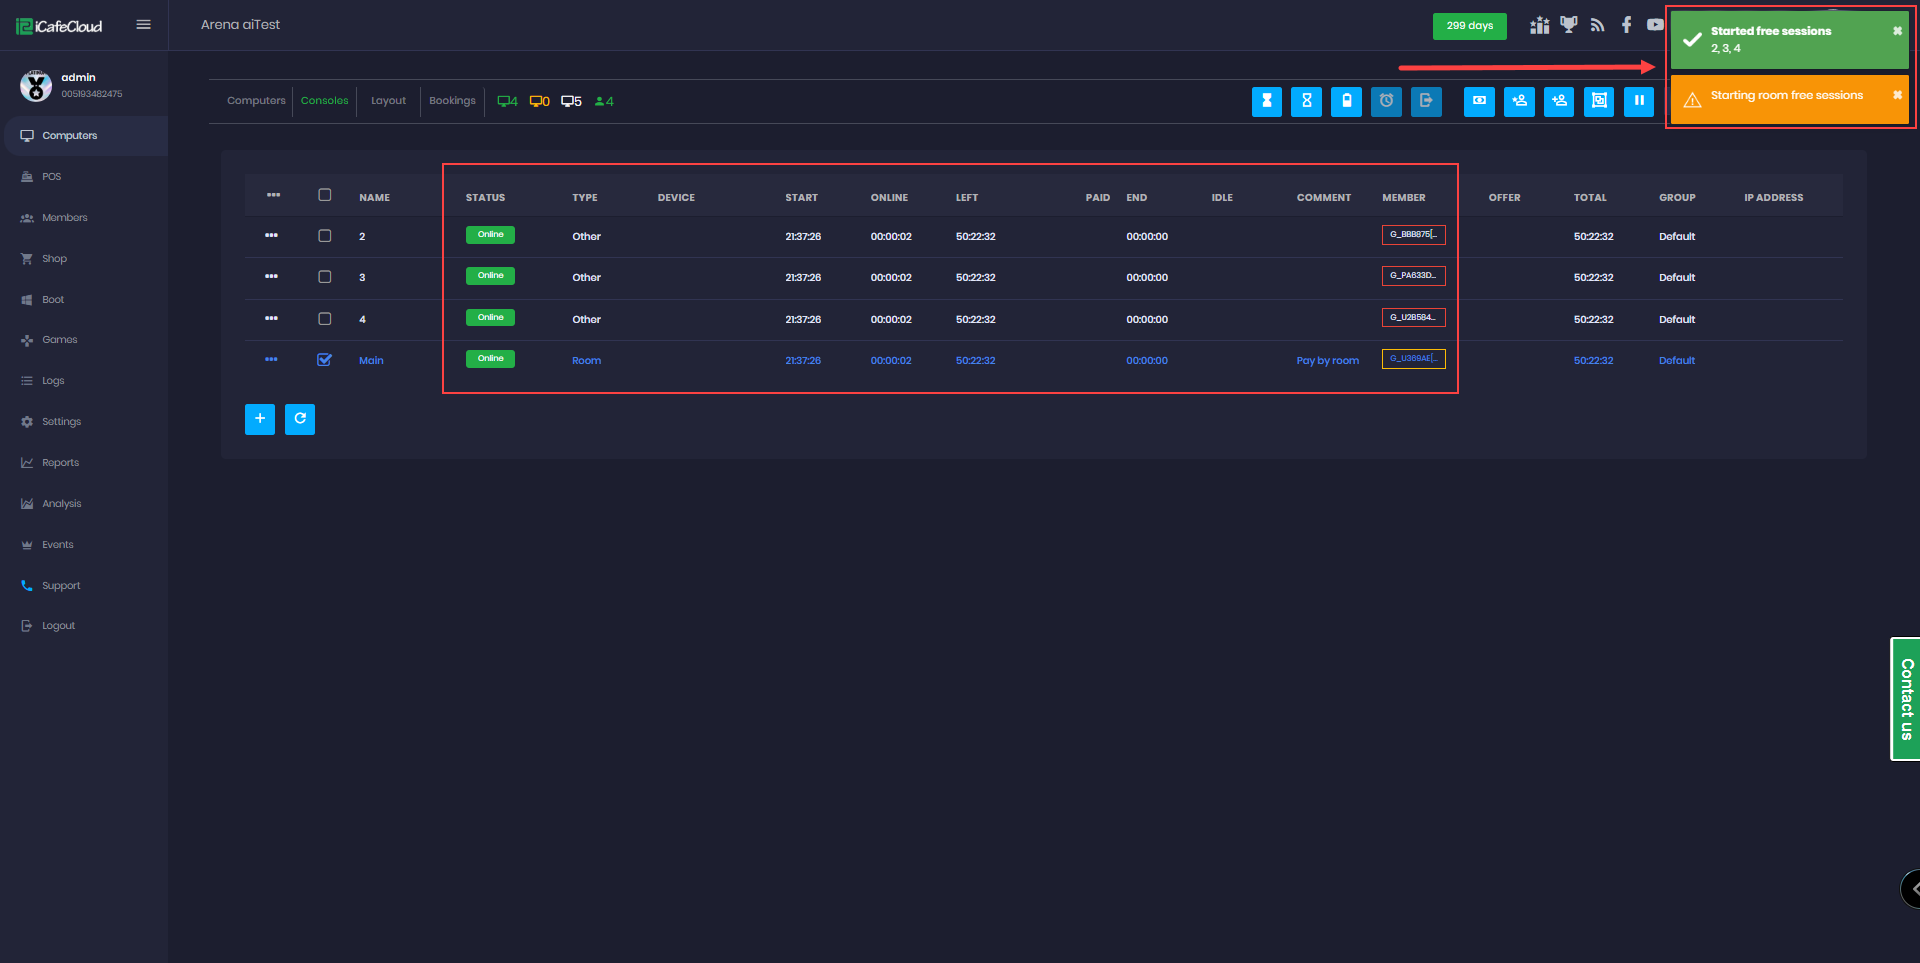Toggle the select-all header checkbox
The width and height of the screenshot is (1920, 963).
[x=324, y=195]
